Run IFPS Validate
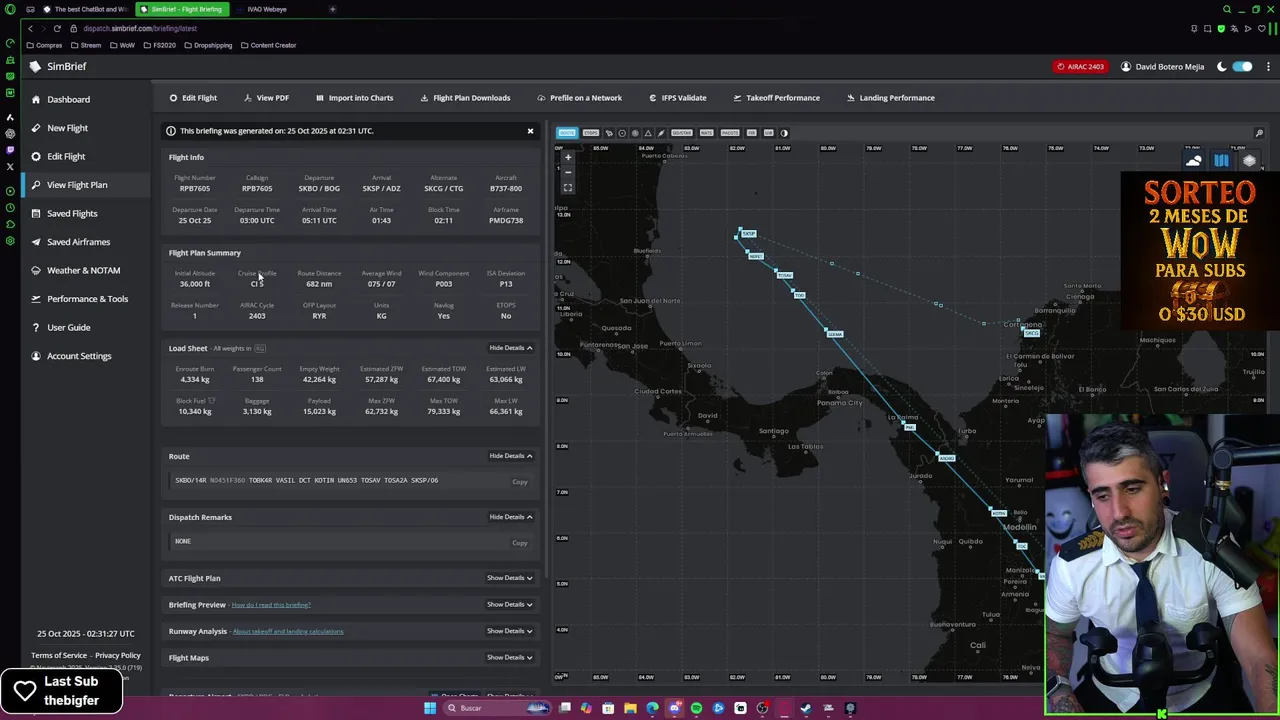Viewport: 1280px width, 720px height. tap(677, 98)
